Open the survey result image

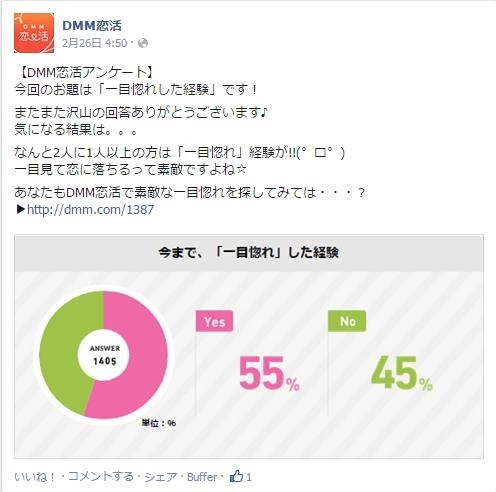249,346
